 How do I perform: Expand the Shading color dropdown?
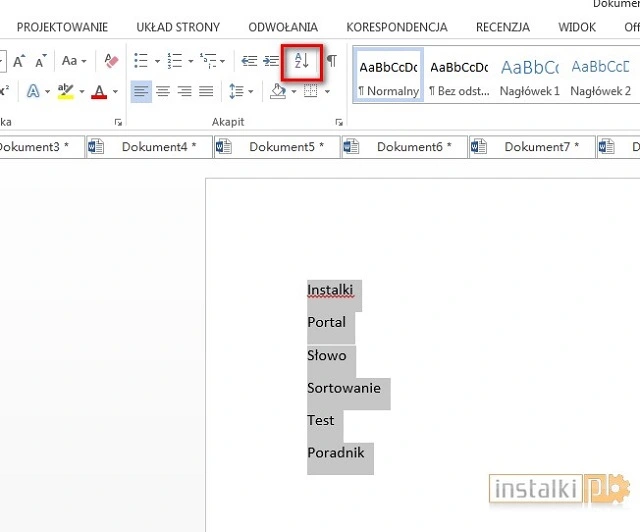click(x=294, y=91)
